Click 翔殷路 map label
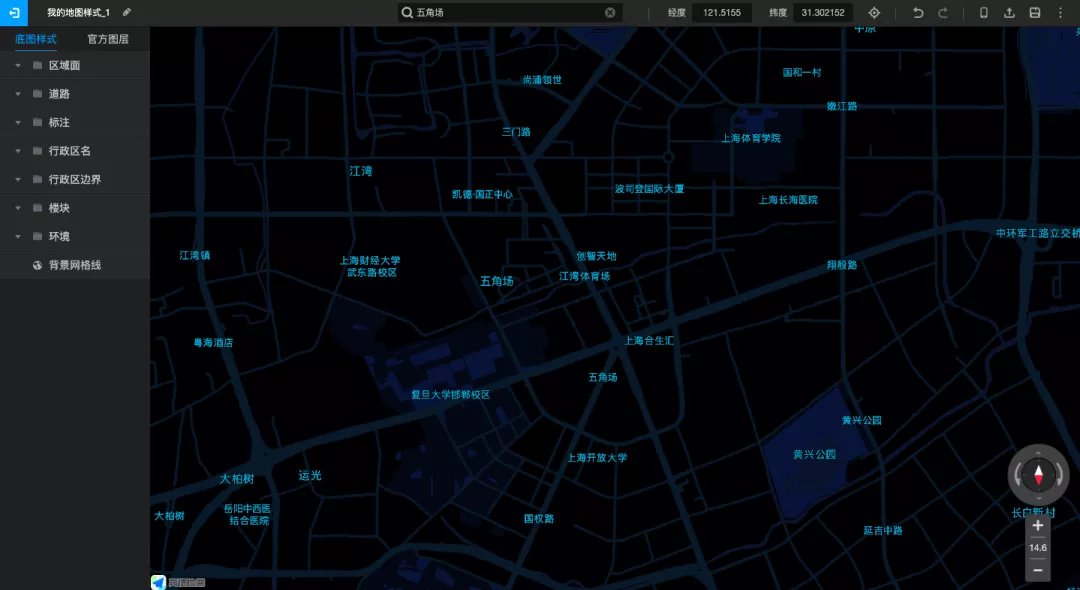 coord(842,264)
